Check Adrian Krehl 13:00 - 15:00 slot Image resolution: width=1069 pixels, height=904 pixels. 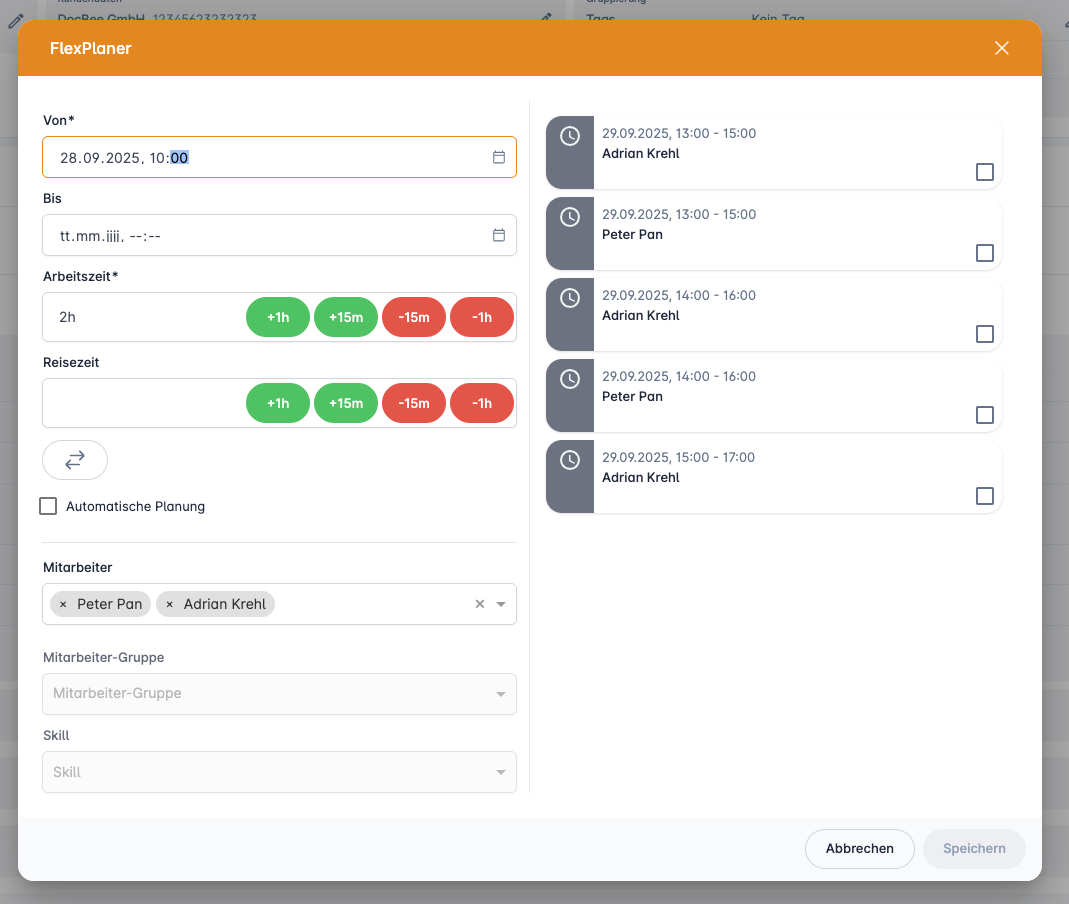click(x=984, y=172)
